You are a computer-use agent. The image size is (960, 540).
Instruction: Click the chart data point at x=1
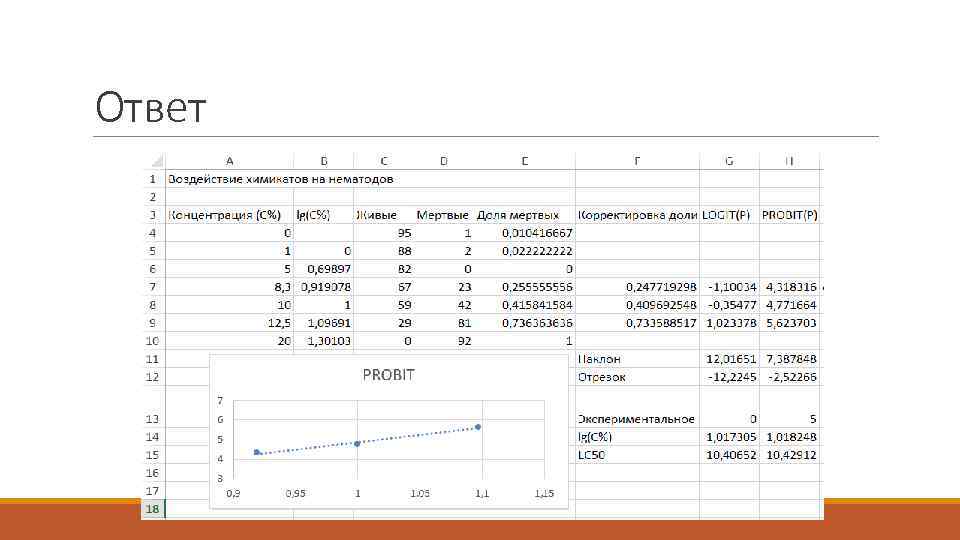(358, 443)
